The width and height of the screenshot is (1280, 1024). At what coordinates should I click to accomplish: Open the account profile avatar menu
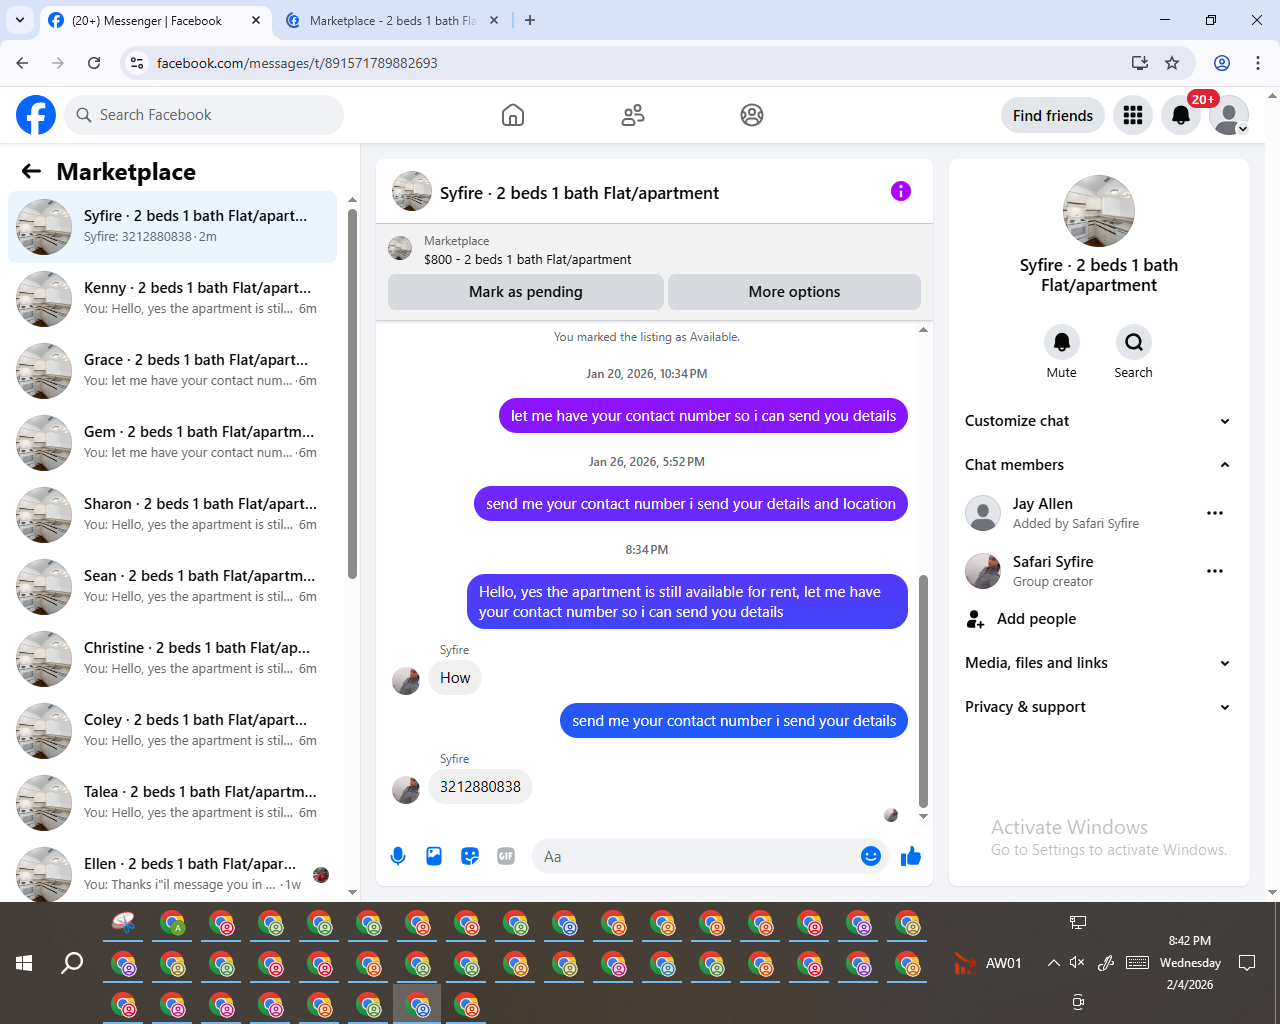[1229, 115]
